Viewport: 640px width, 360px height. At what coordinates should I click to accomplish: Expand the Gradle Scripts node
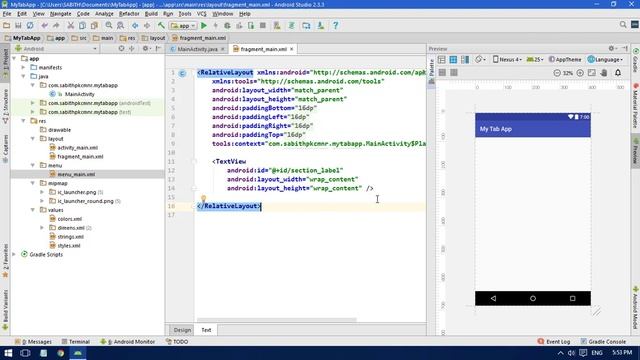[14, 254]
